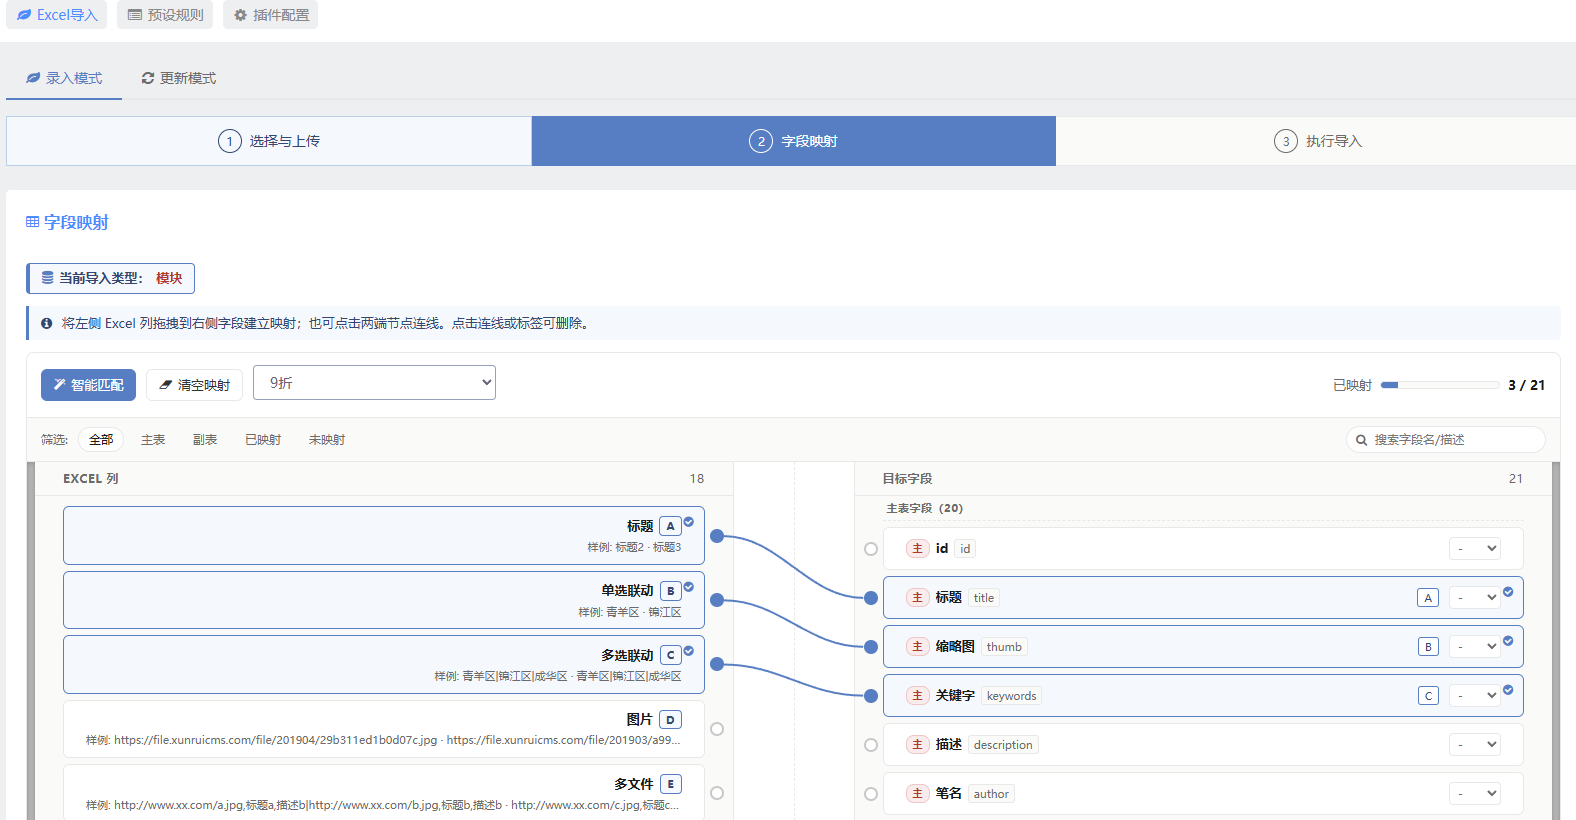1576x820 pixels.
Task: Open the id field option dropdown
Action: [x=1475, y=549]
